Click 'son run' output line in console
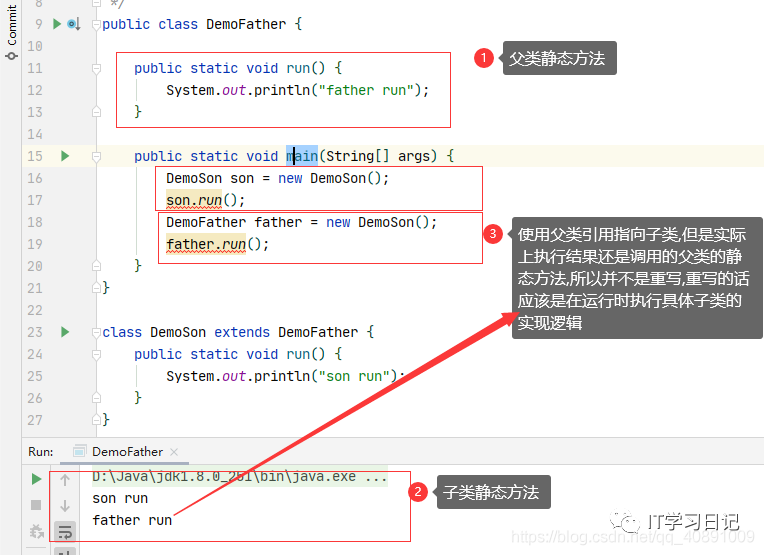 point(120,498)
